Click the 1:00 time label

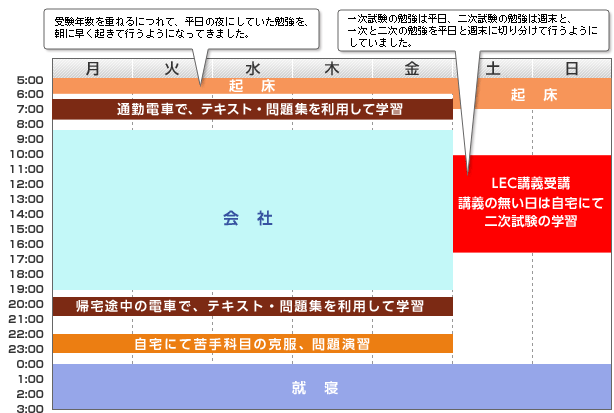click(30, 379)
